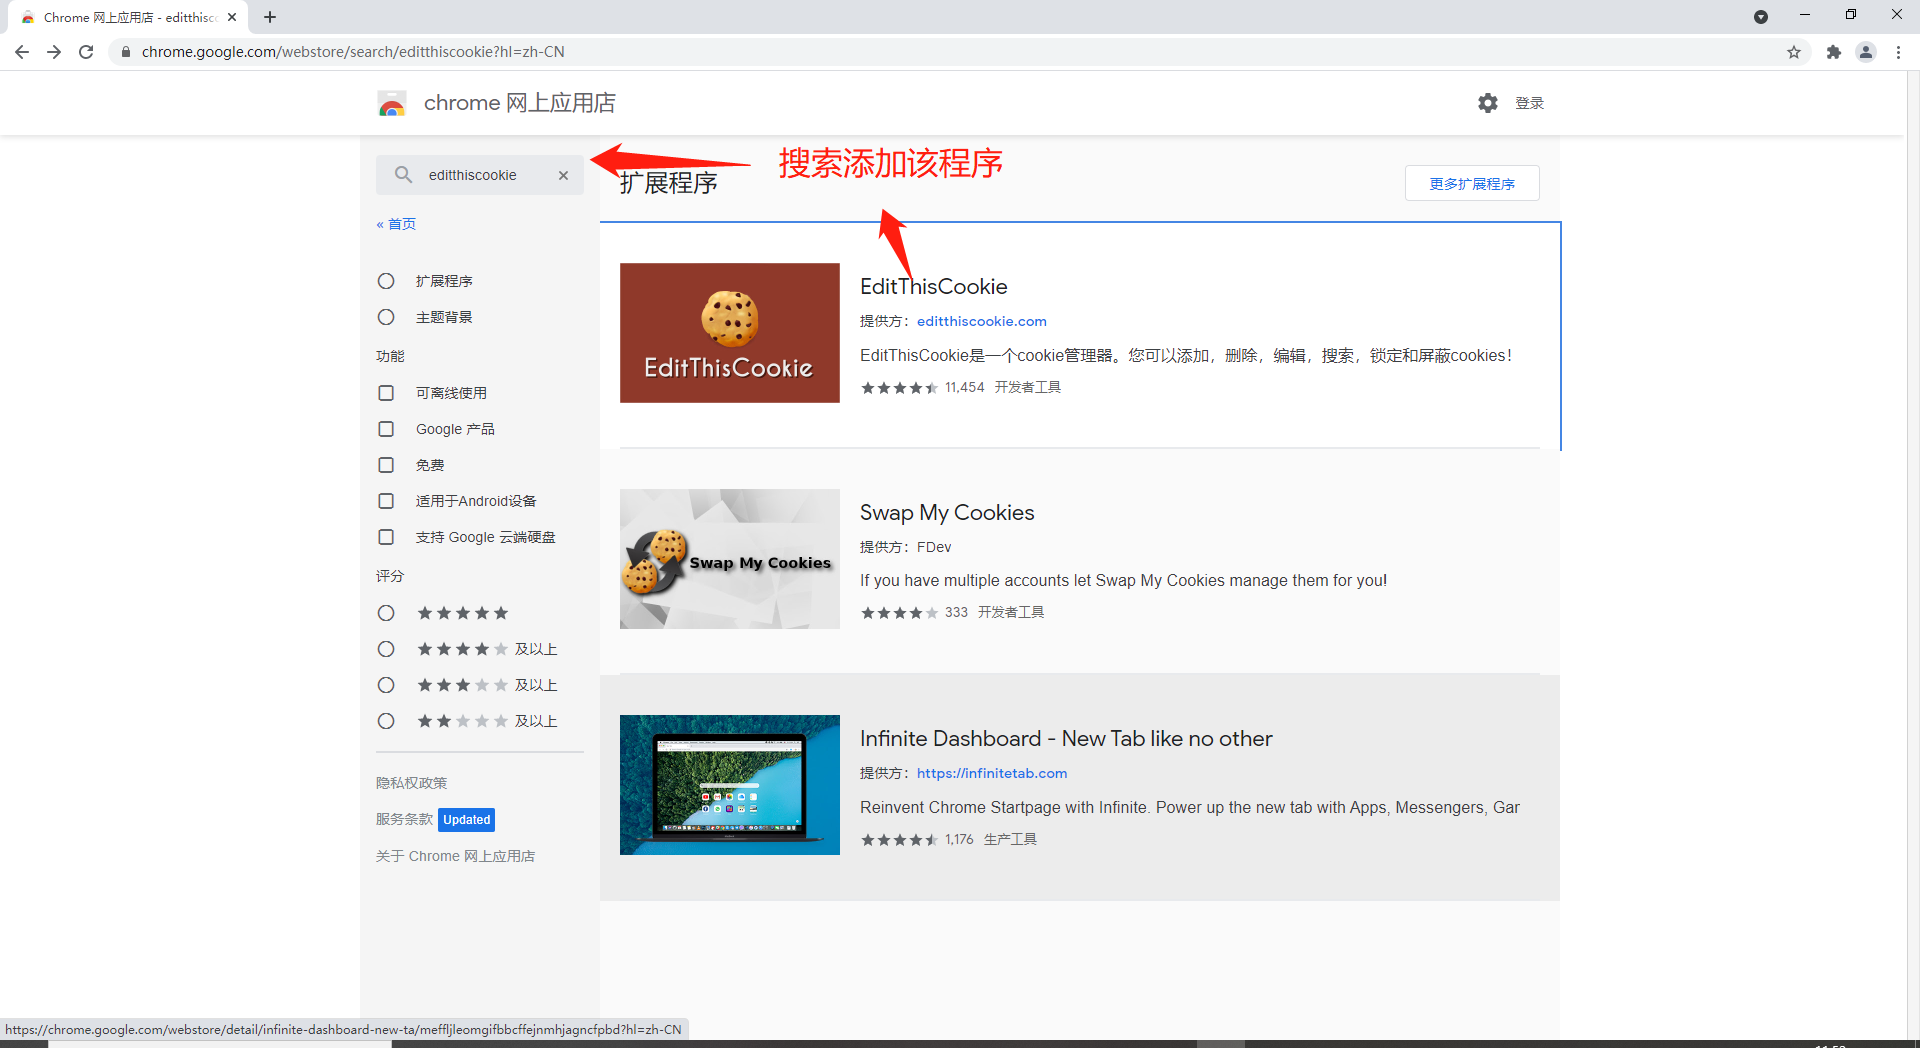Bookmark this page with the star icon
This screenshot has height=1048, width=1920.
[x=1794, y=52]
